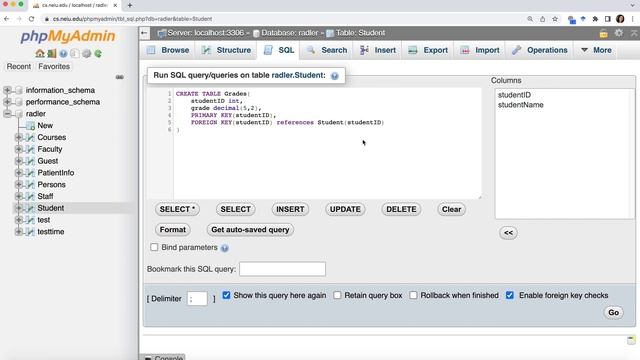Screen dimensions: 640x360
Task: Expand the Faculty table node
Action: (x=18, y=149)
